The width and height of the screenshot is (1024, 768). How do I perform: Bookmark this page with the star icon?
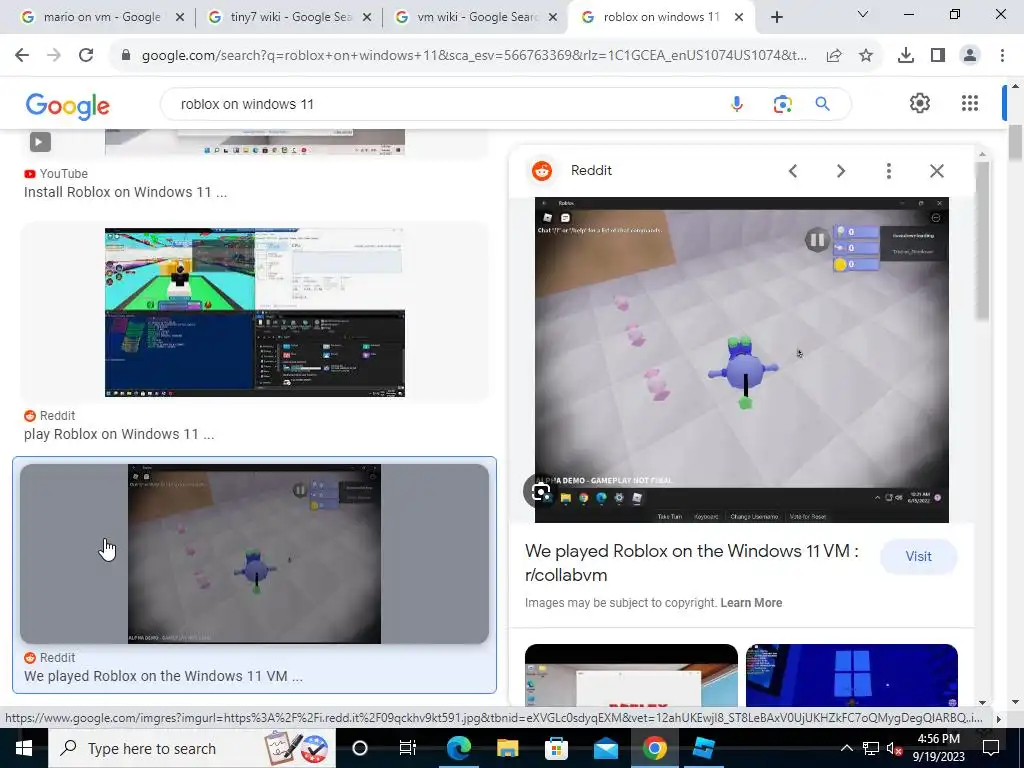pyautogui.click(x=866, y=56)
